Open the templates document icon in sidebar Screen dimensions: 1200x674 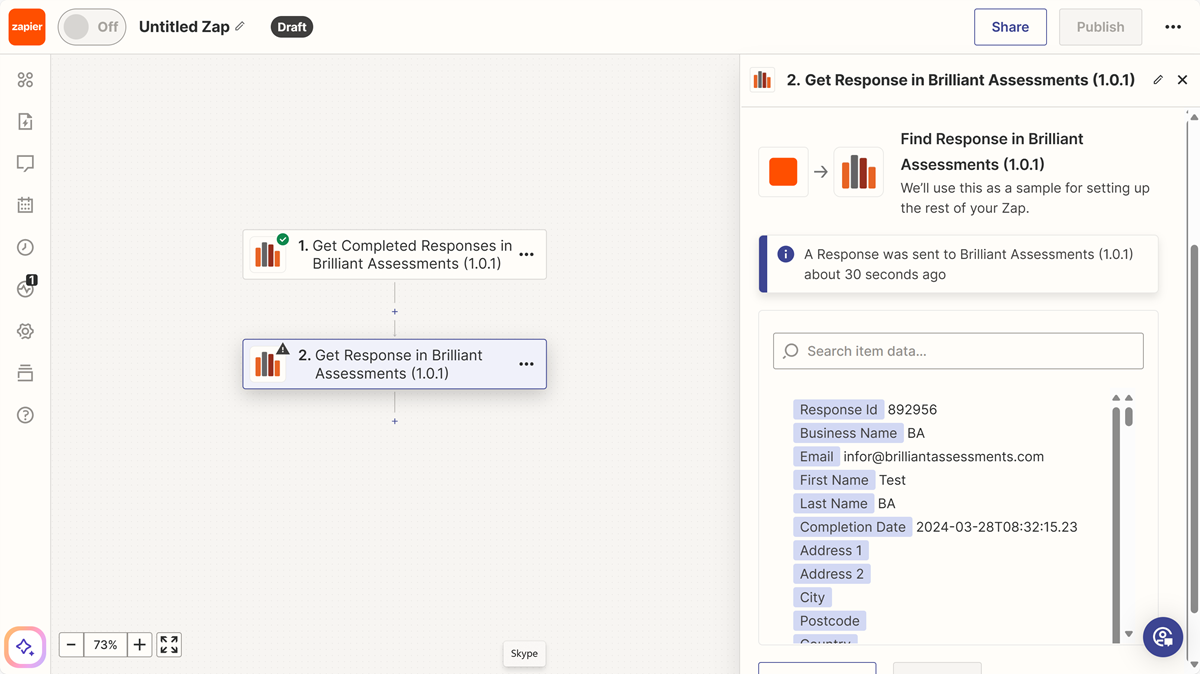(x=25, y=120)
